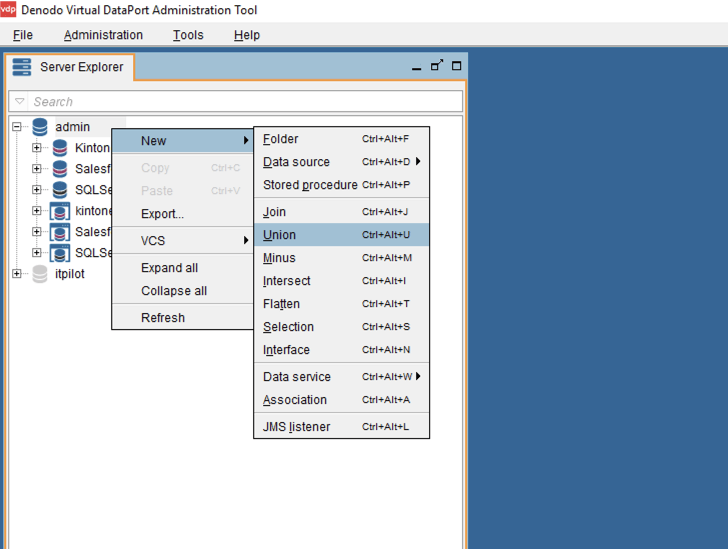Select the admin tree item label
This screenshot has height=549, width=728.
[x=72, y=127]
